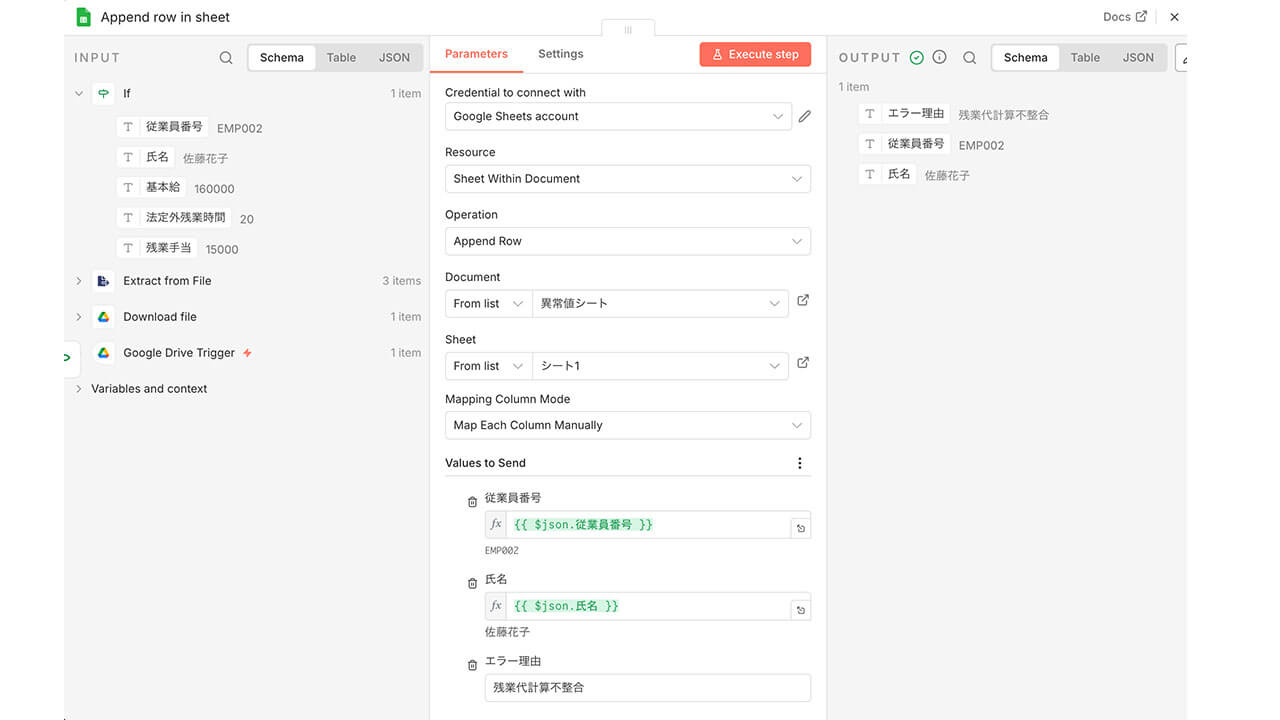Image resolution: width=1280 pixels, height=720 pixels.
Task: Click the エラー理由 text input field
Action: (x=647, y=688)
